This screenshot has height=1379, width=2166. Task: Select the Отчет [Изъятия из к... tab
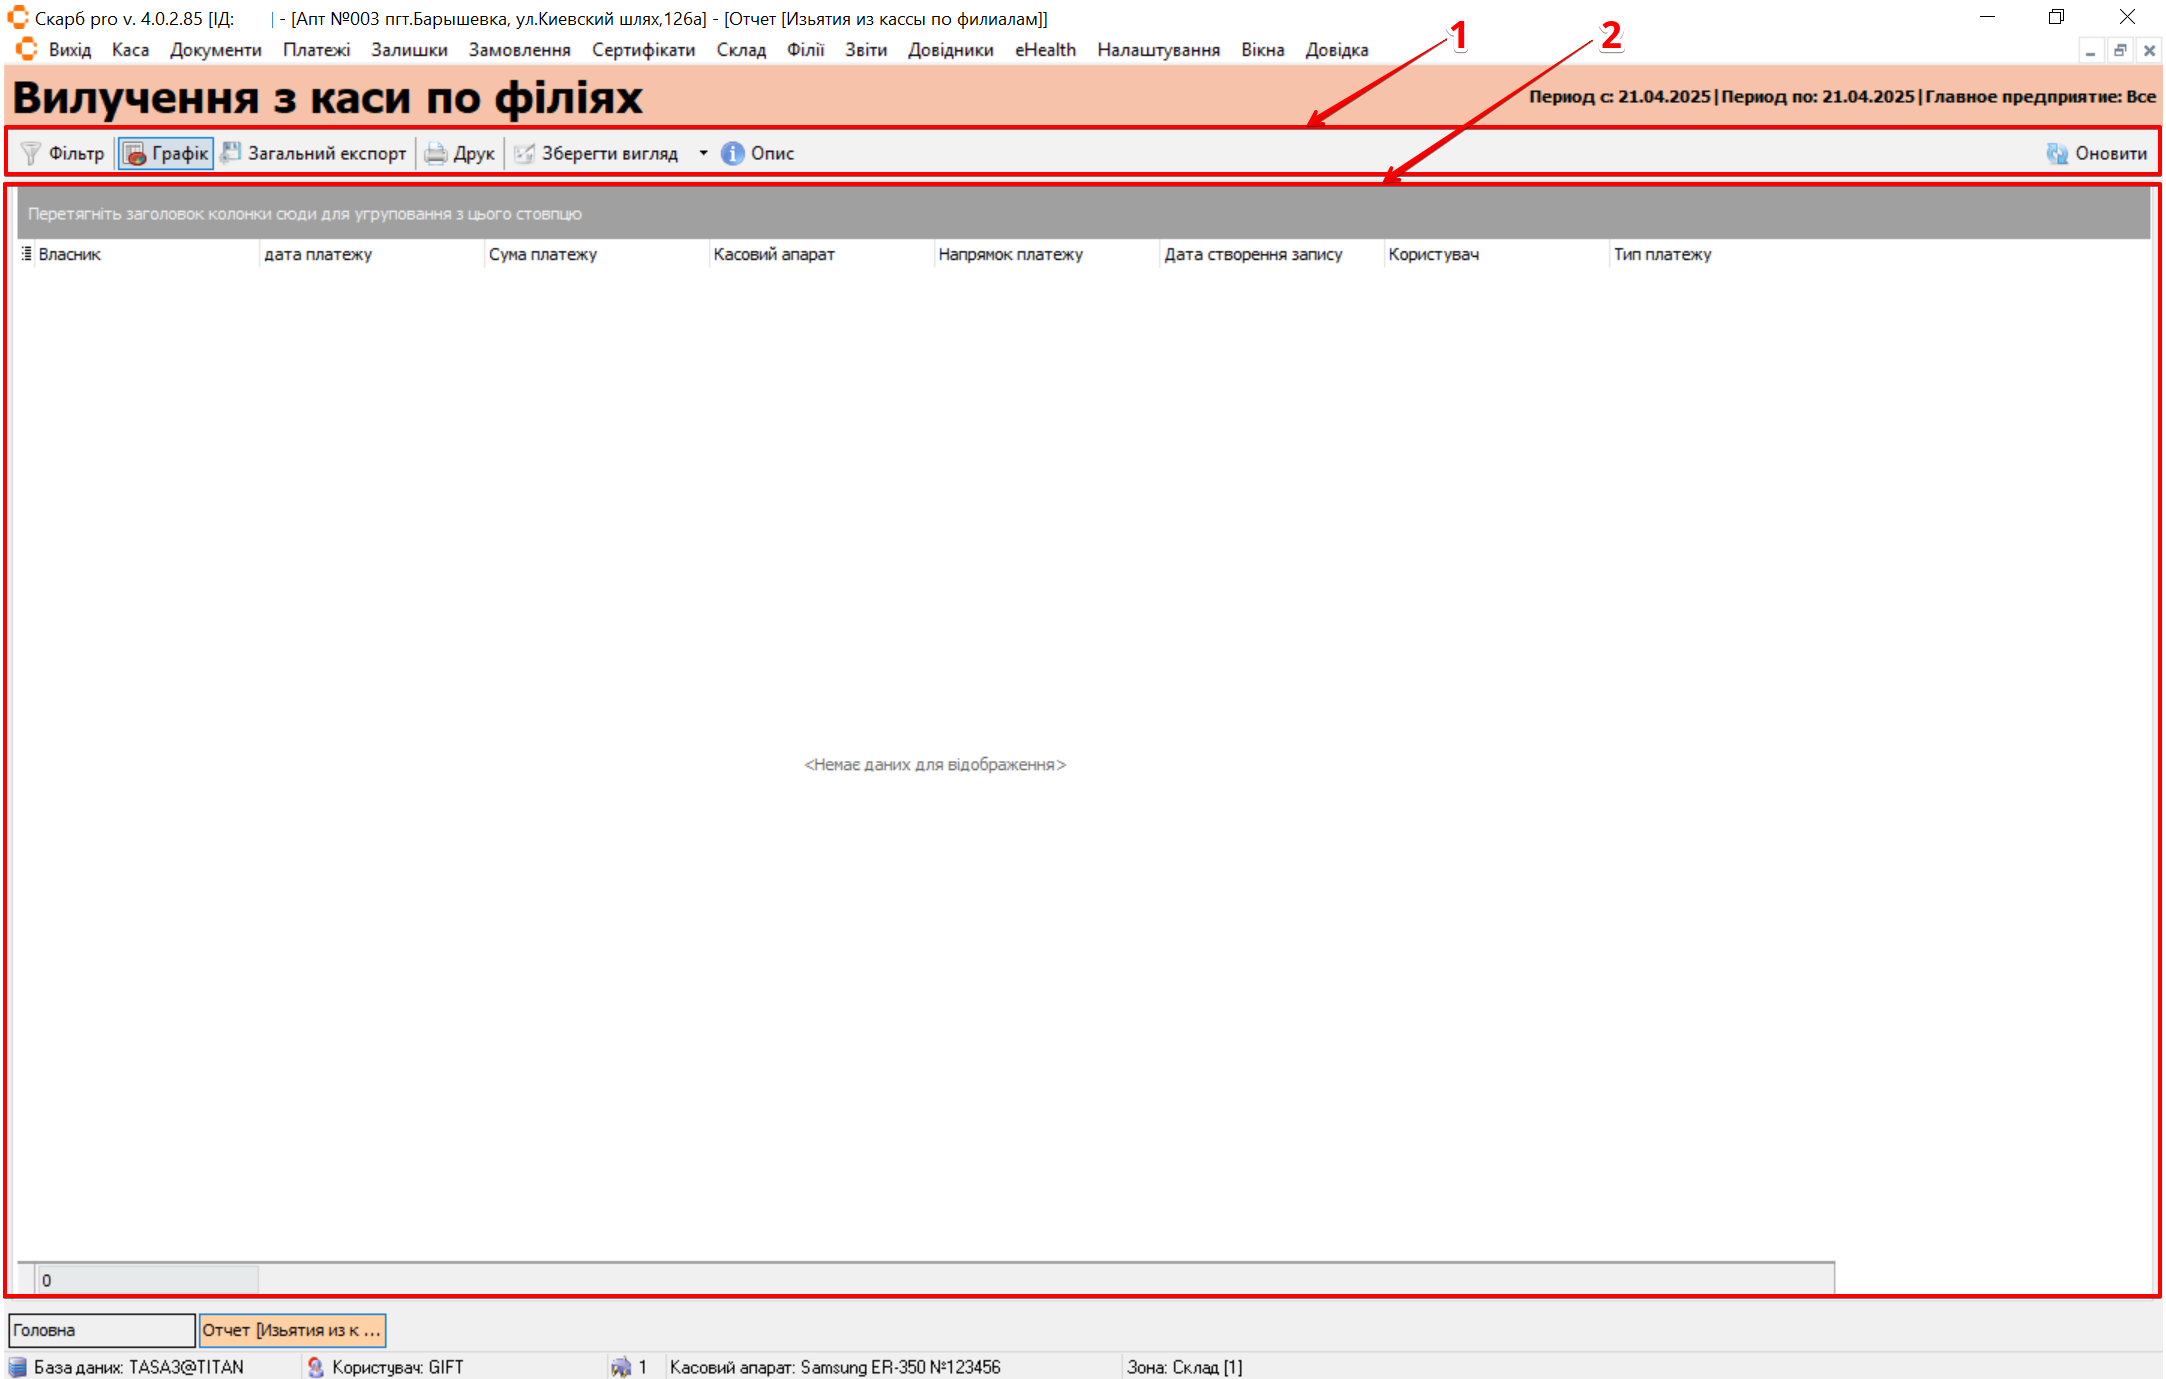click(x=292, y=1330)
